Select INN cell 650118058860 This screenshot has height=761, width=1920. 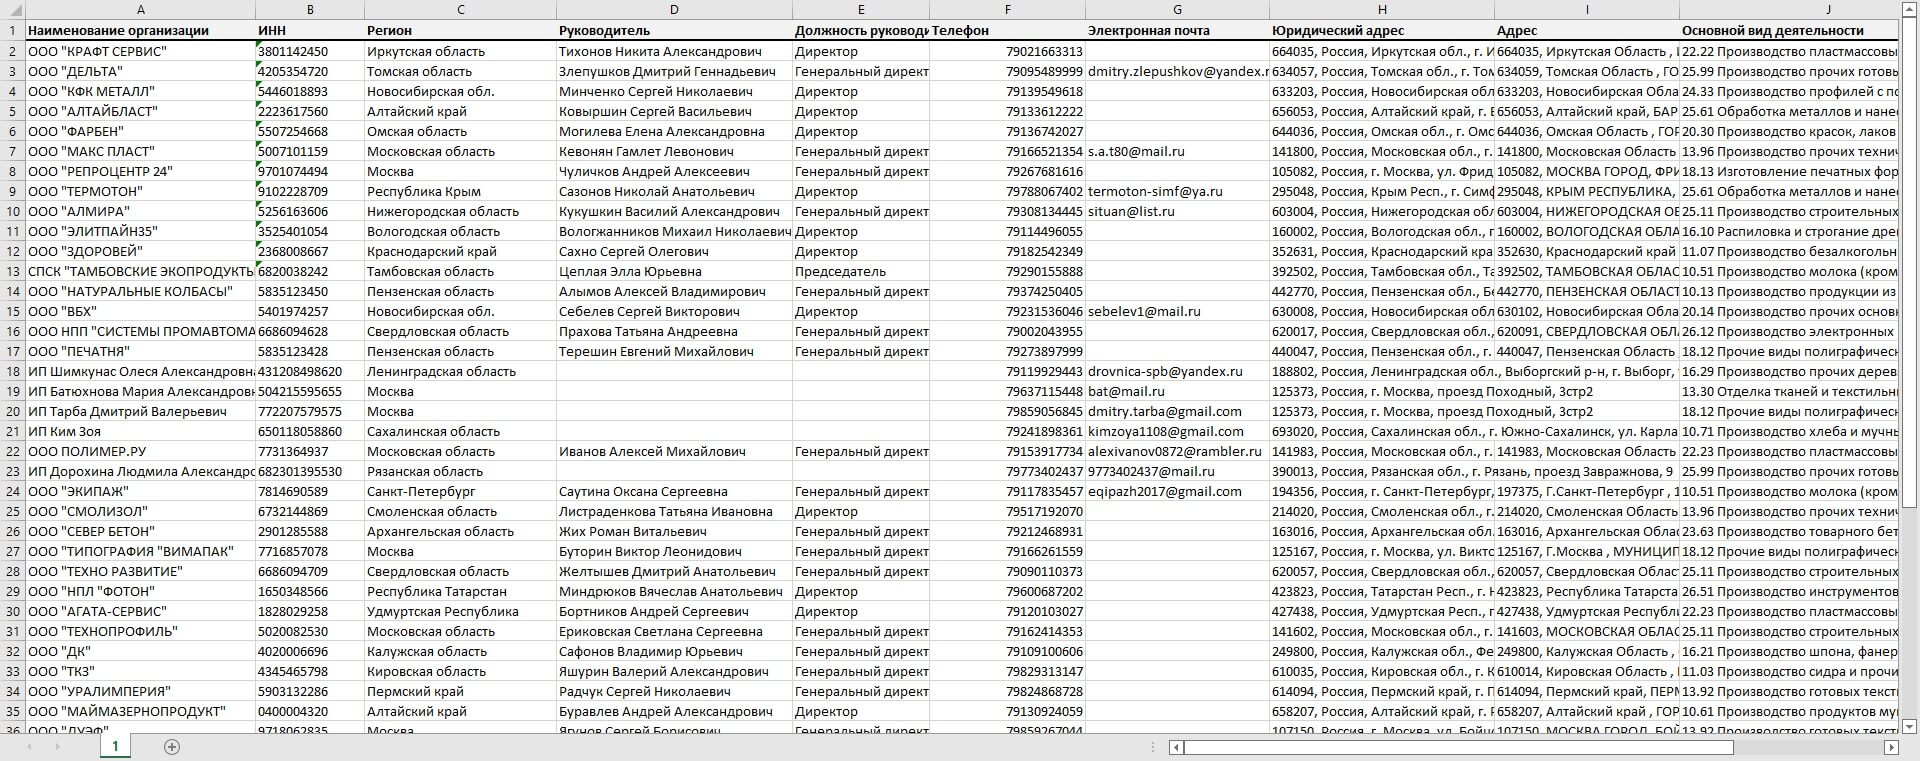pos(310,431)
